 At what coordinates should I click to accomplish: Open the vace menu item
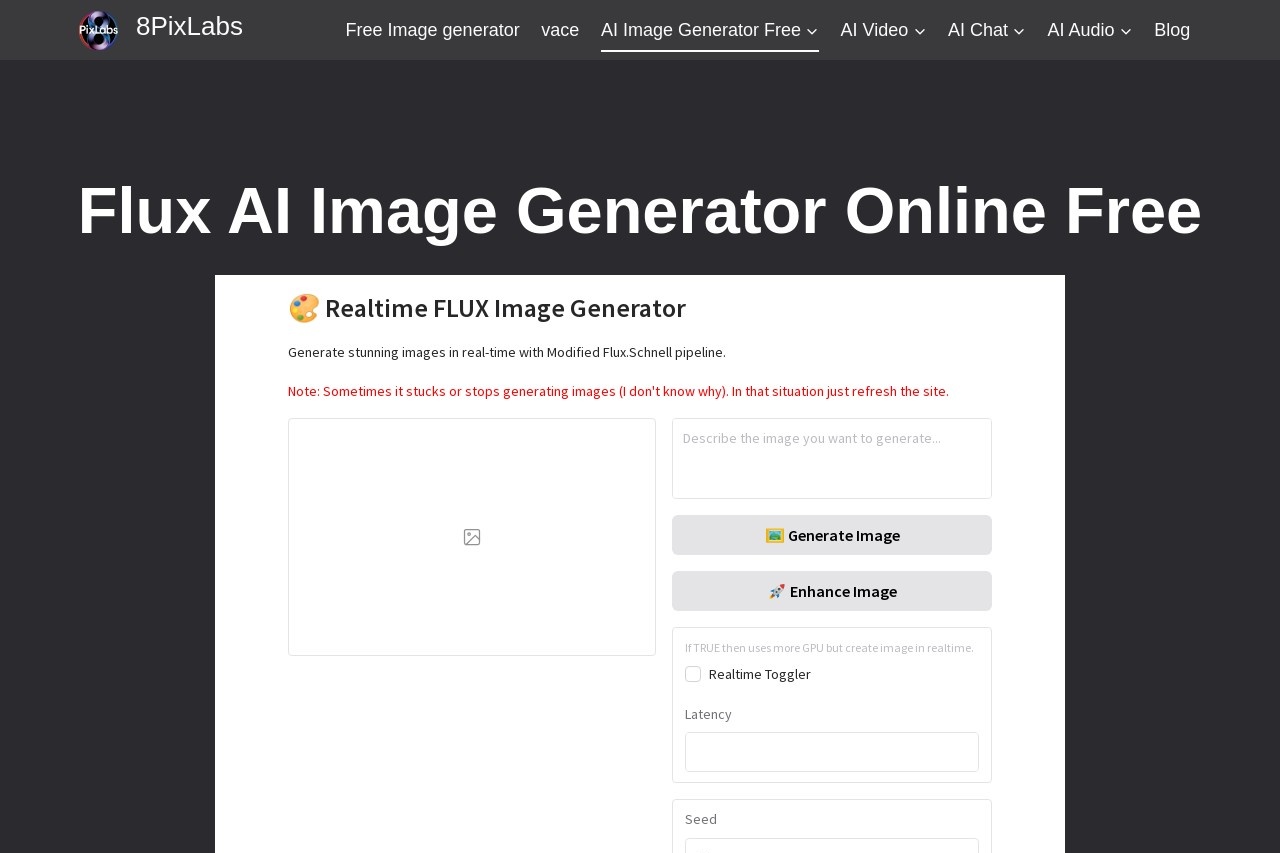pyautogui.click(x=560, y=30)
